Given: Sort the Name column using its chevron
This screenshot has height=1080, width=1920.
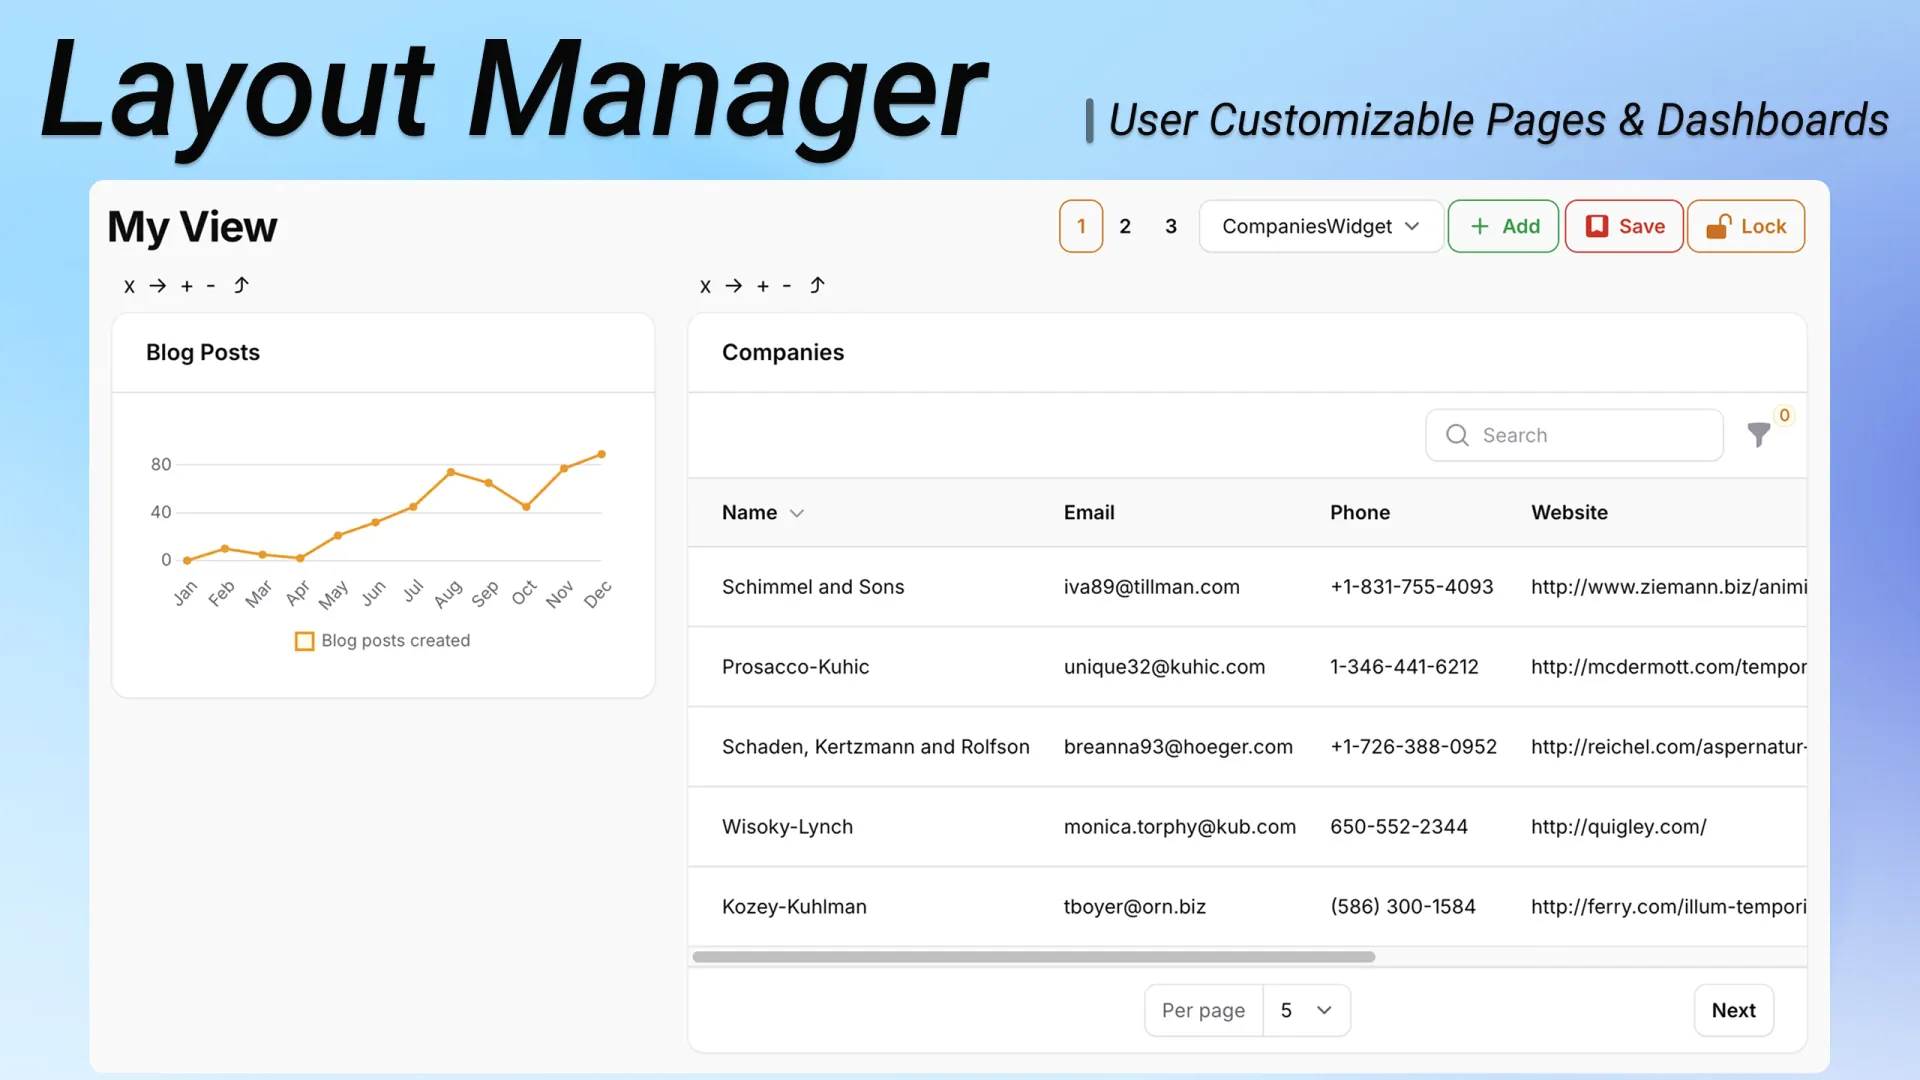Looking at the screenshot, I should click(x=797, y=513).
